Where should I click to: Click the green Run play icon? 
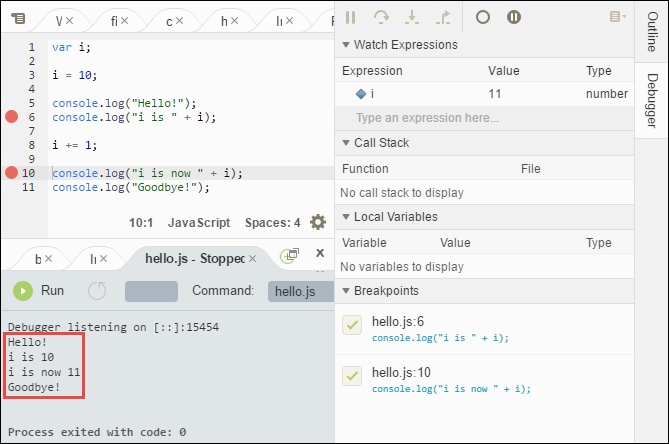[x=22, y=291]
